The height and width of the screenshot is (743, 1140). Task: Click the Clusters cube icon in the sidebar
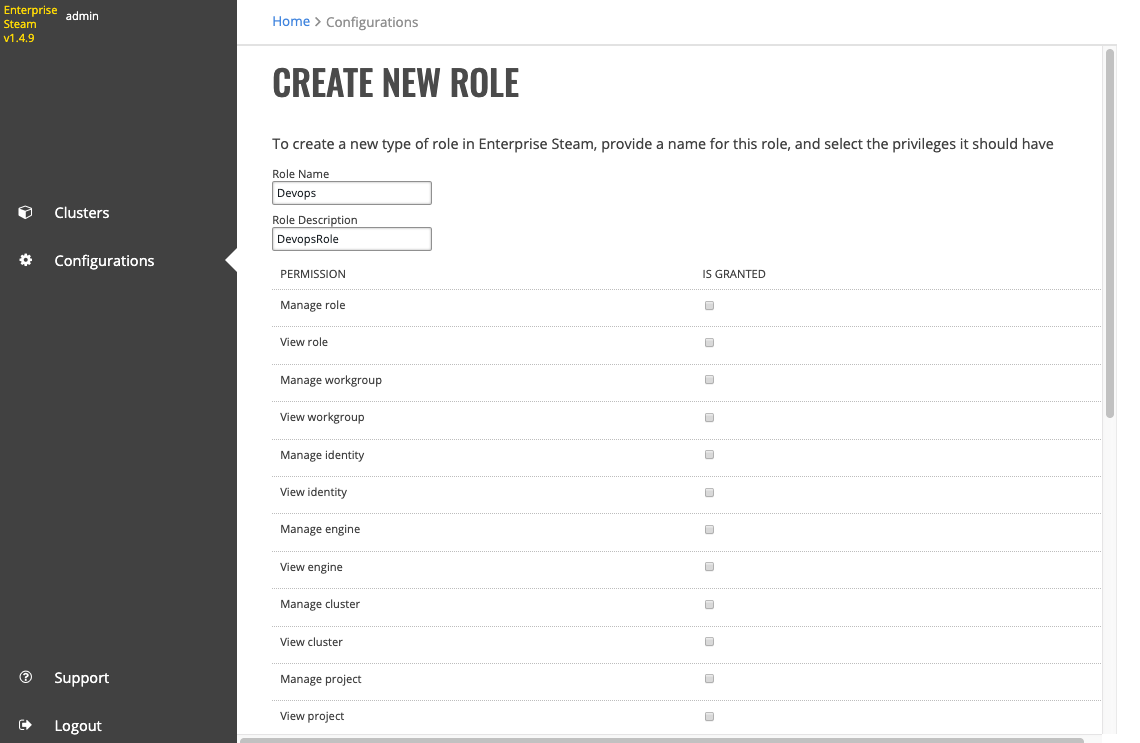[25, 212]
